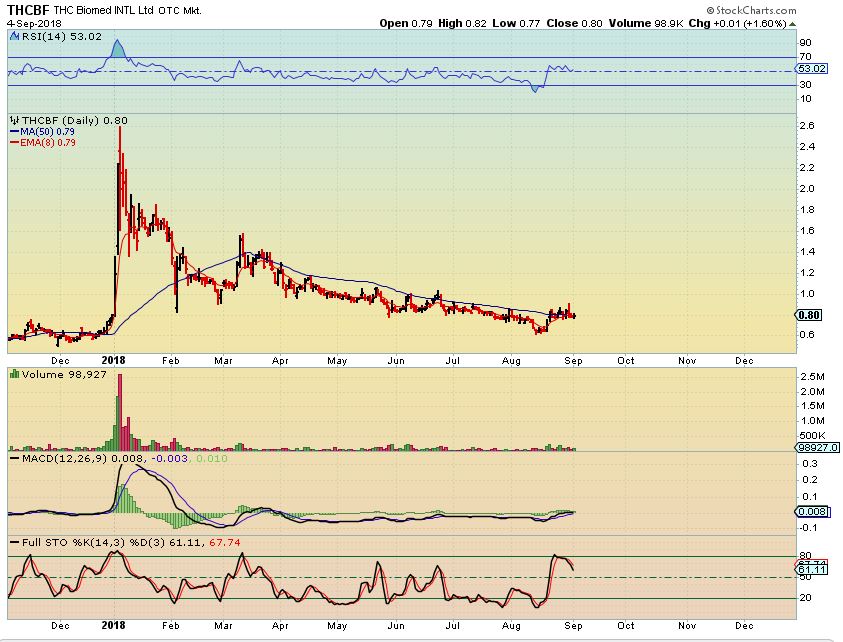
Task: Click the Open 0.79 header value
Action: click(406, 23)
